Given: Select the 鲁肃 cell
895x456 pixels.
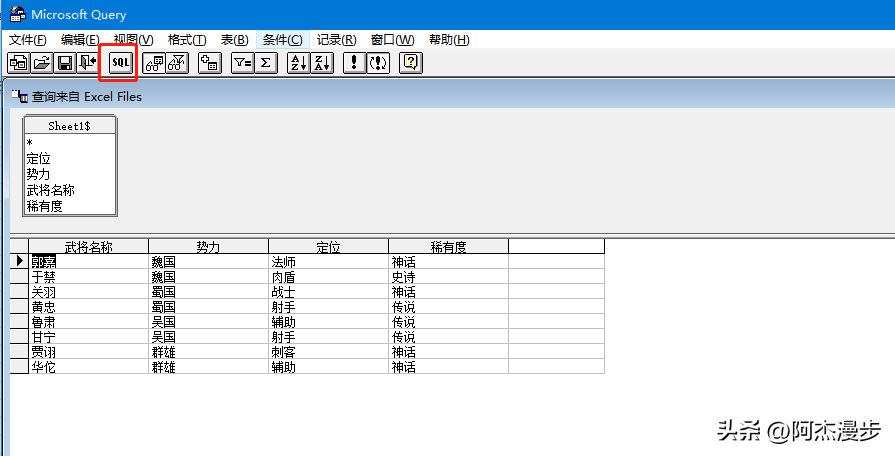Looking at the screenshot, I should click(88, 321).
